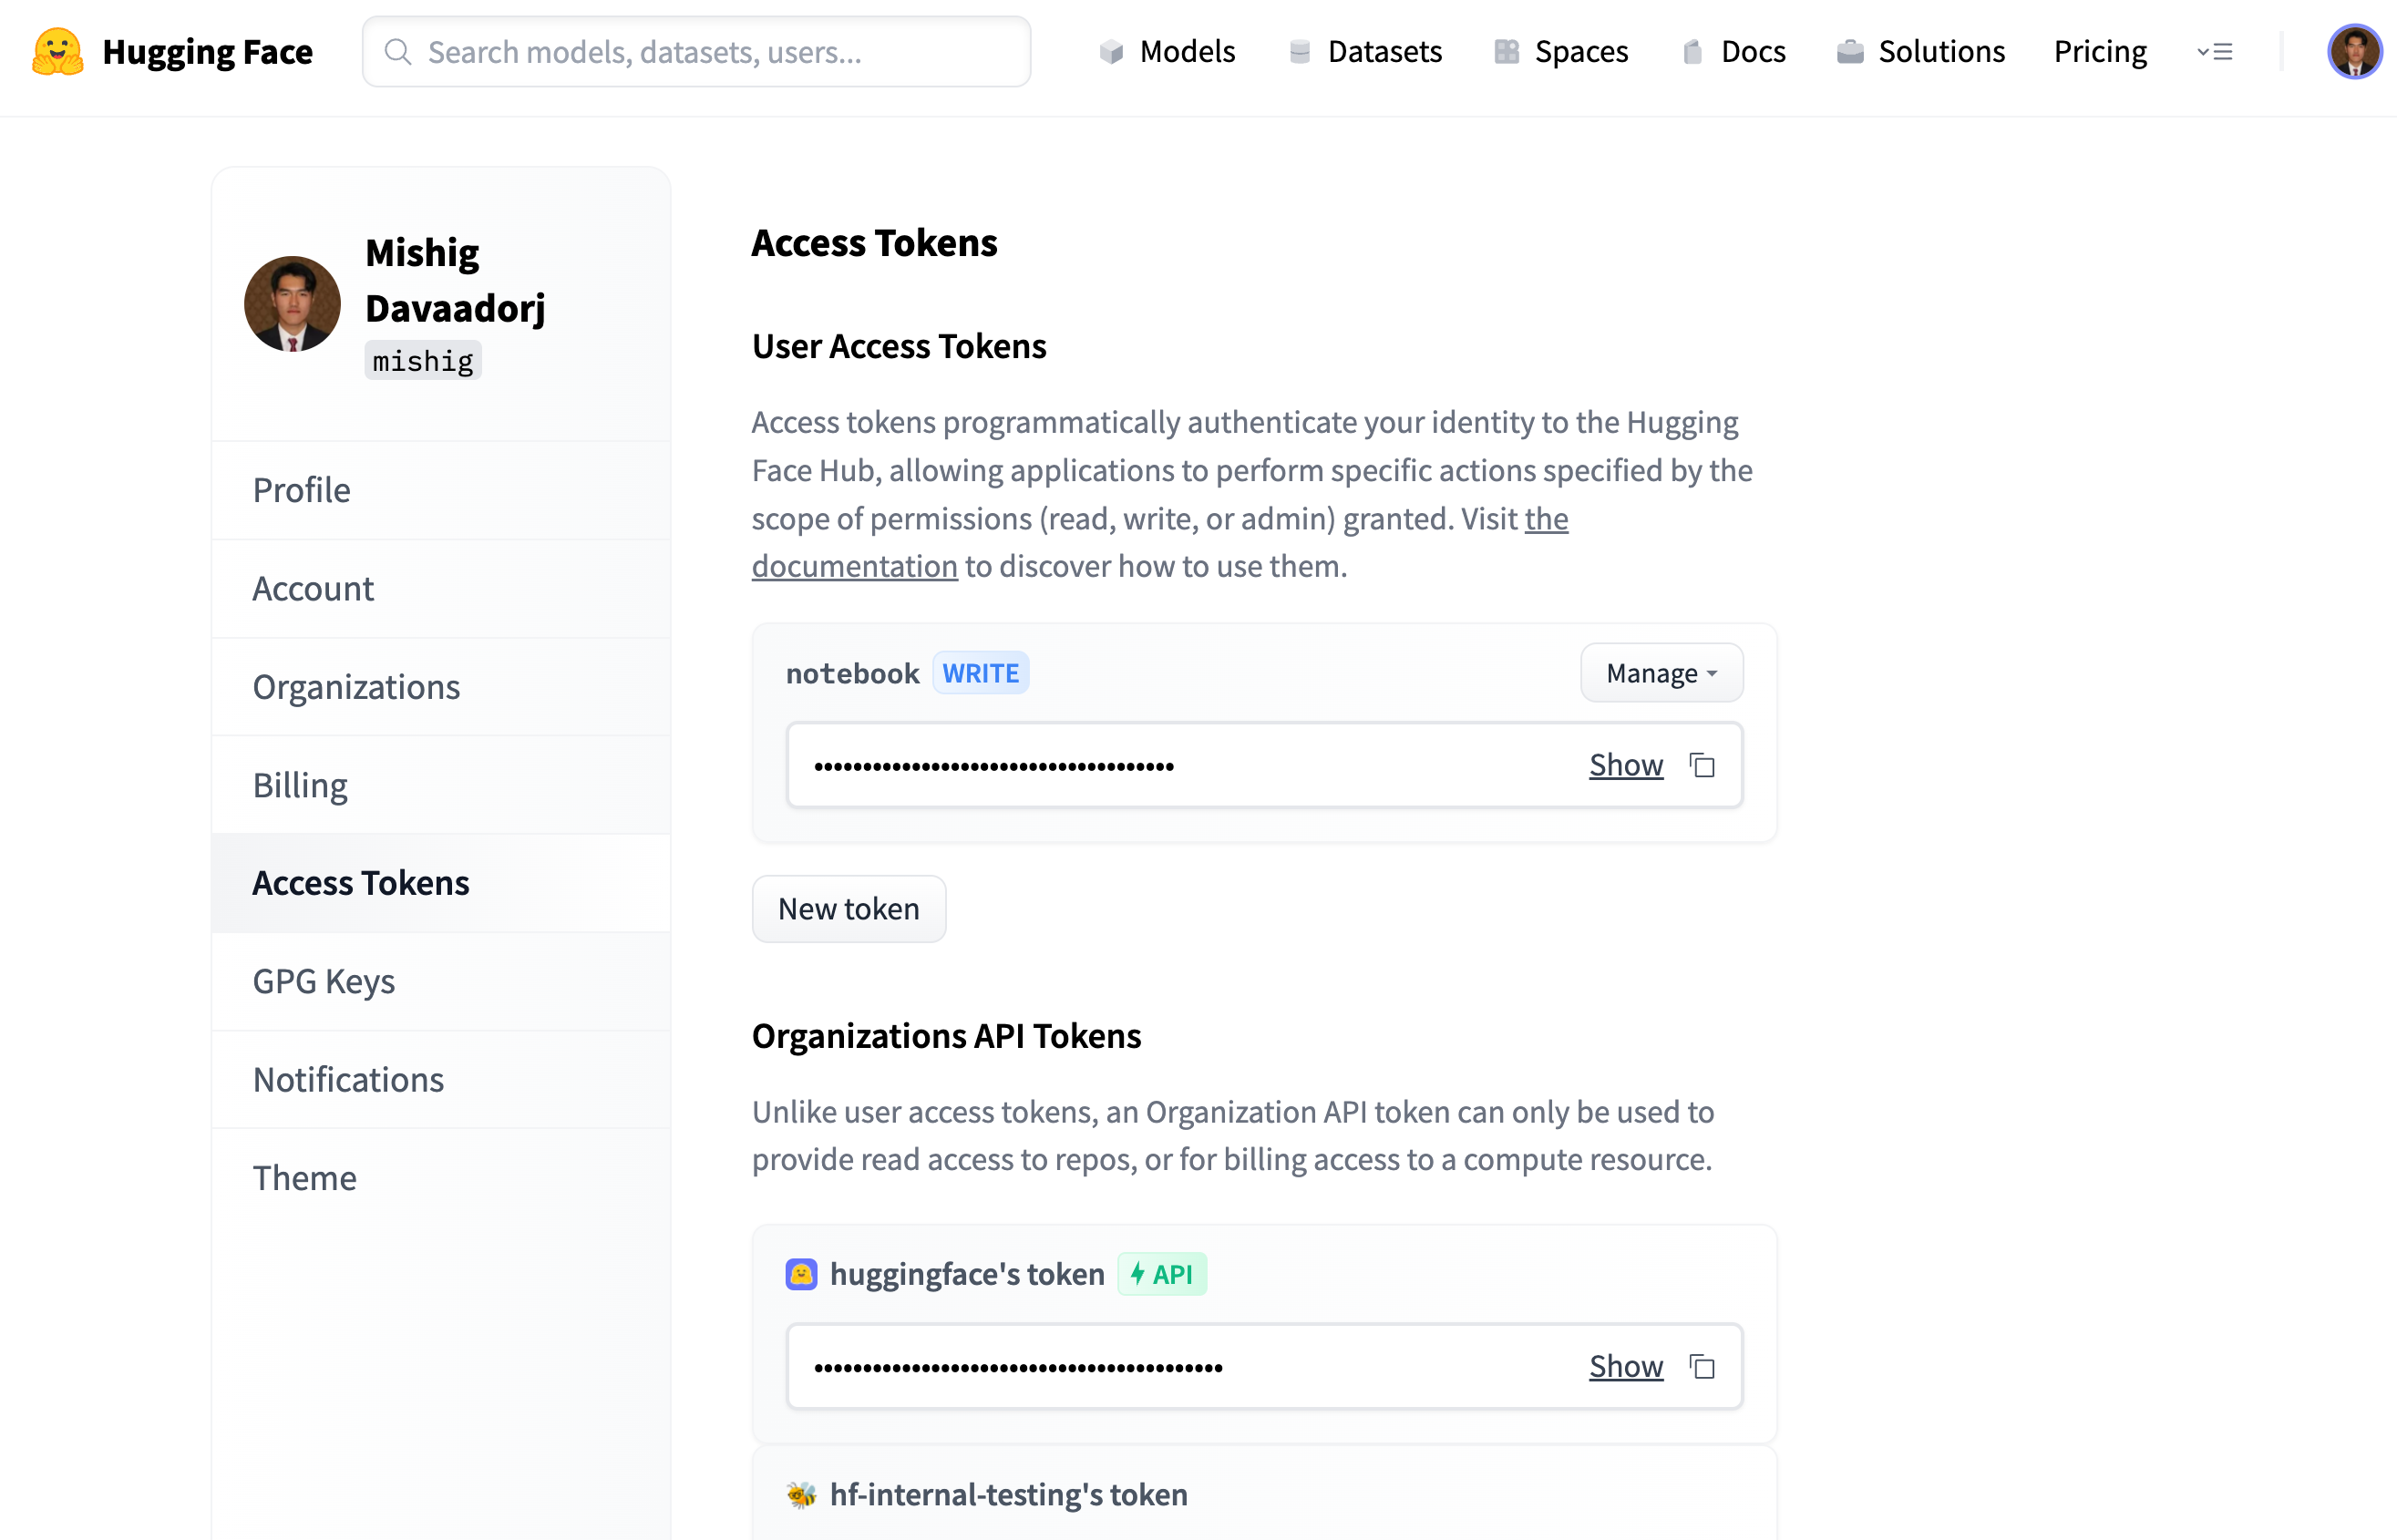The image size is (2397, 1540).
Task: Copy the notebook token with copy icon
Action: point(1702,765)
